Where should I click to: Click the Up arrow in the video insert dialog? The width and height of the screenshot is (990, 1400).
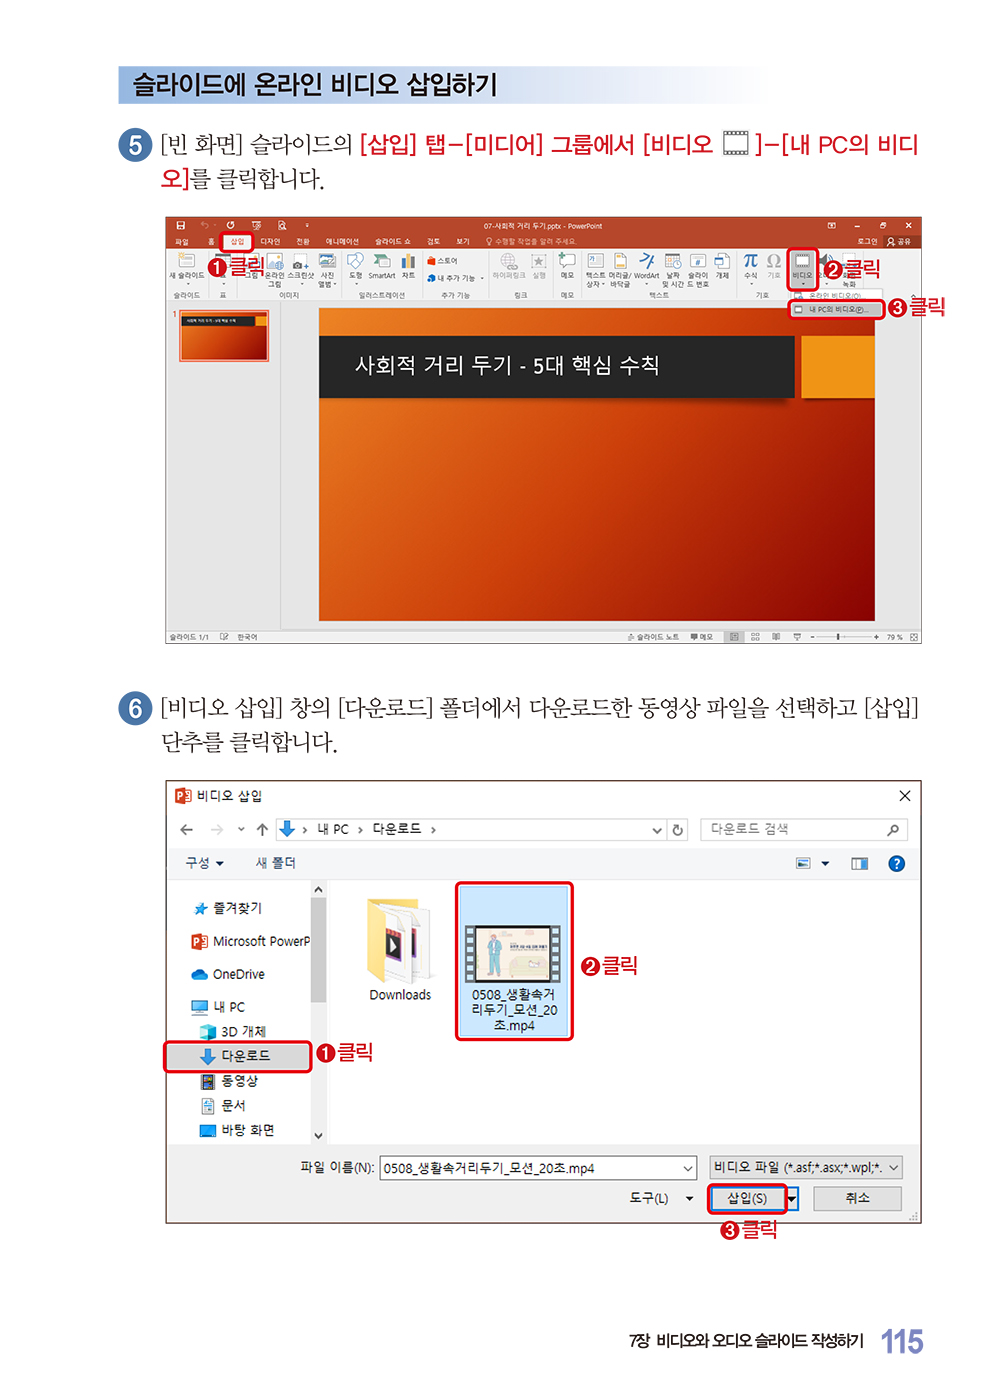262,830
